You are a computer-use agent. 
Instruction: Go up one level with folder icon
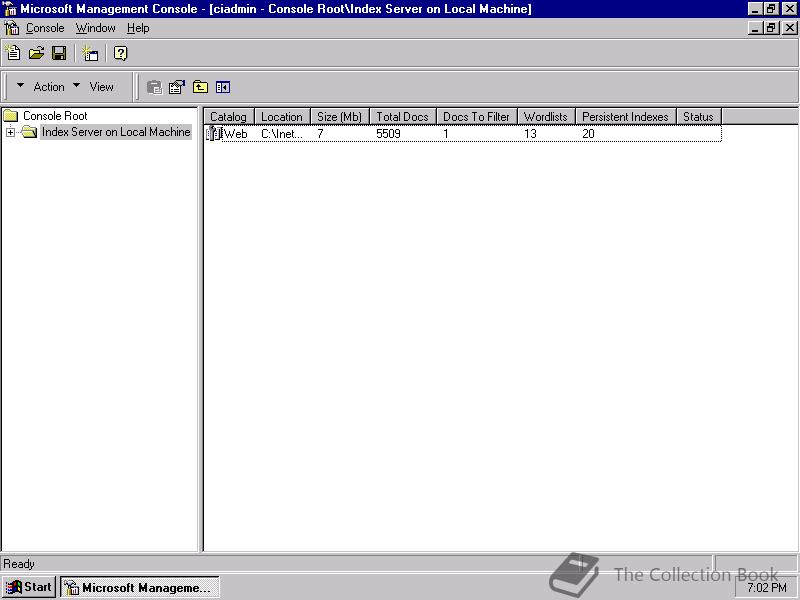click(x=200, y=87)
